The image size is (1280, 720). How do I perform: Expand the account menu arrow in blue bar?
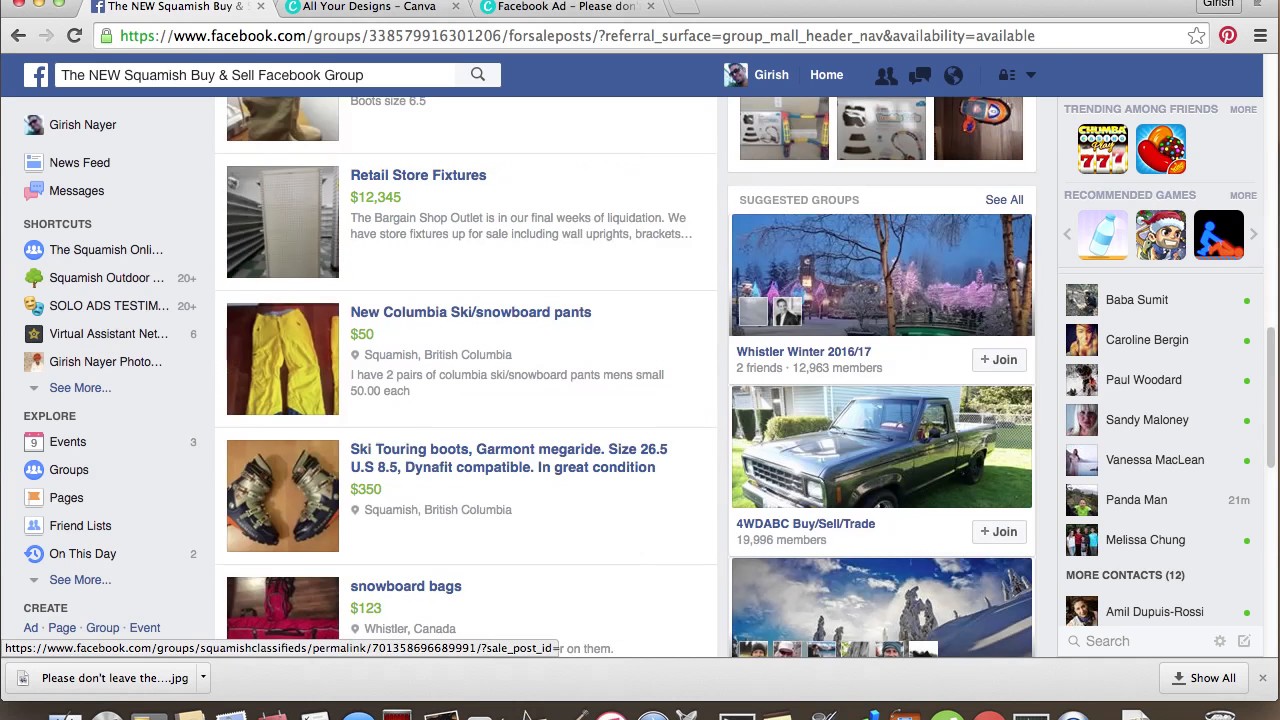point(1031,75)
